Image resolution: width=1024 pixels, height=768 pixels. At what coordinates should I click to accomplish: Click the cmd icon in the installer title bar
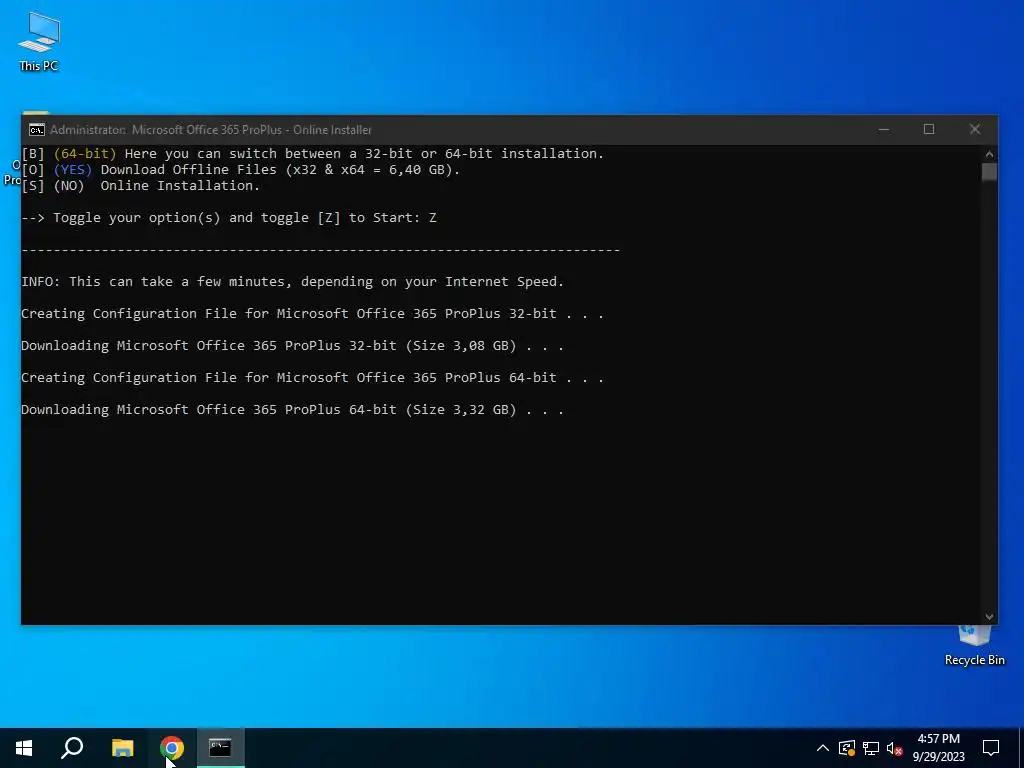pos(37,129)
